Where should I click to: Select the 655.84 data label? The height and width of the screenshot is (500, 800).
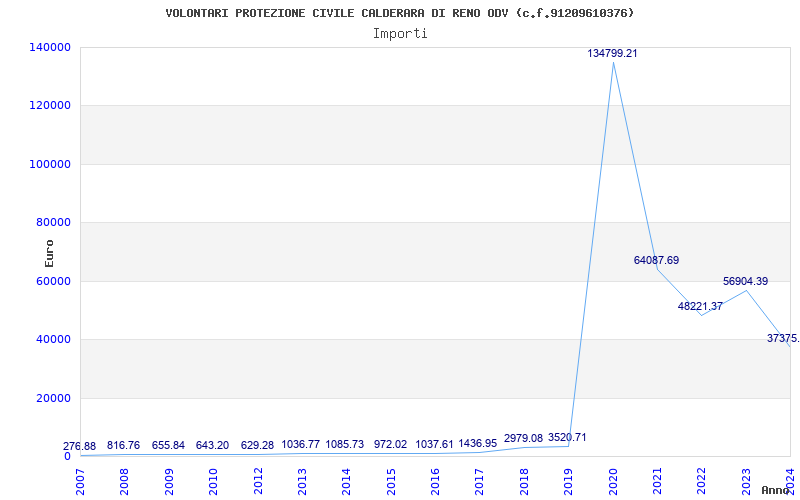[x=168, y=445]
